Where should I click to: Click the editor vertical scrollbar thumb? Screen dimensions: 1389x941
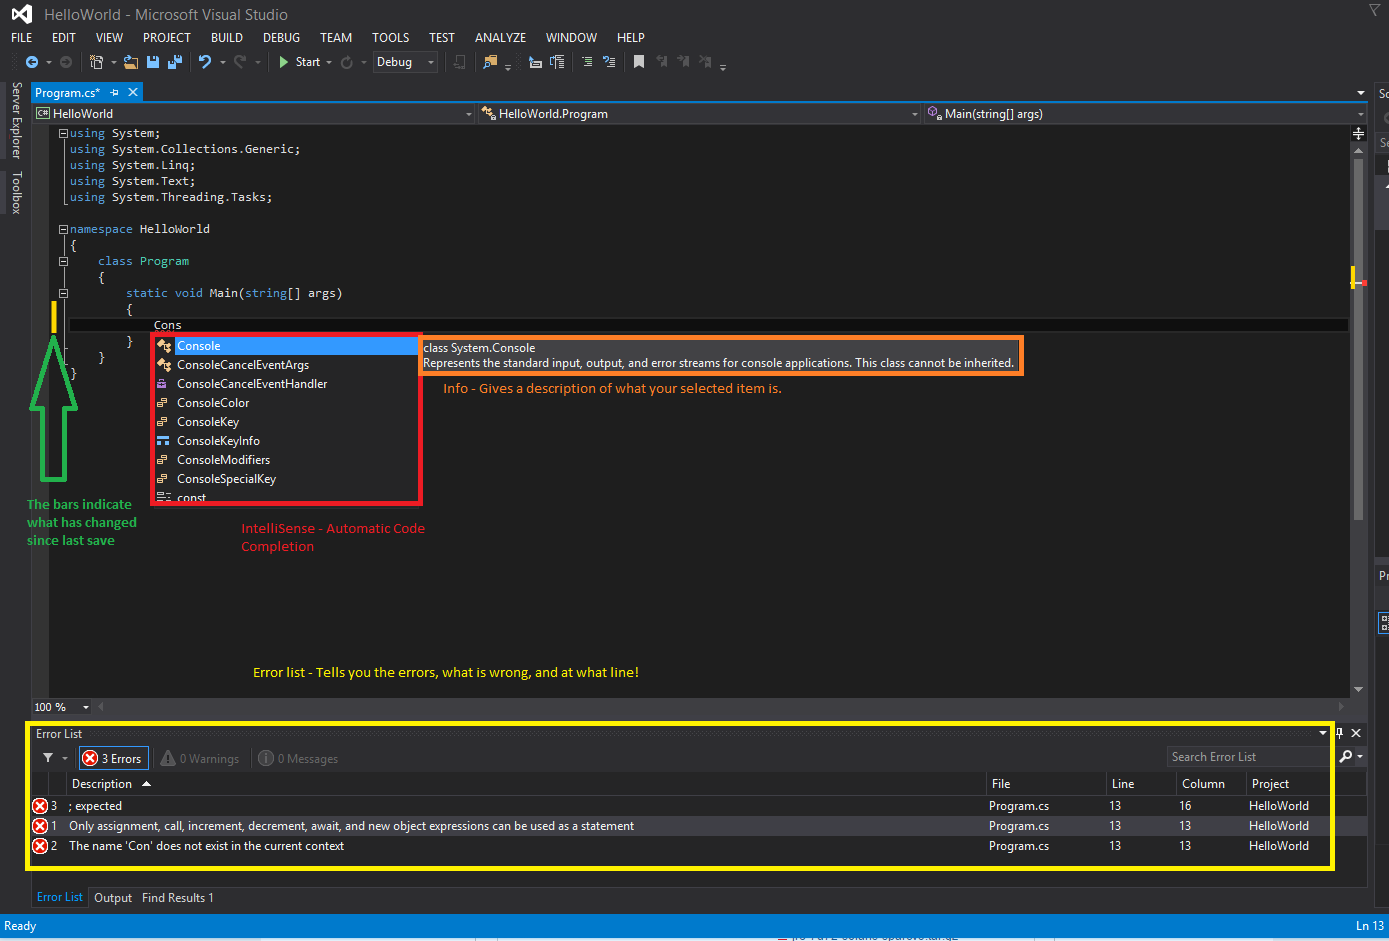click(1358, 340)
